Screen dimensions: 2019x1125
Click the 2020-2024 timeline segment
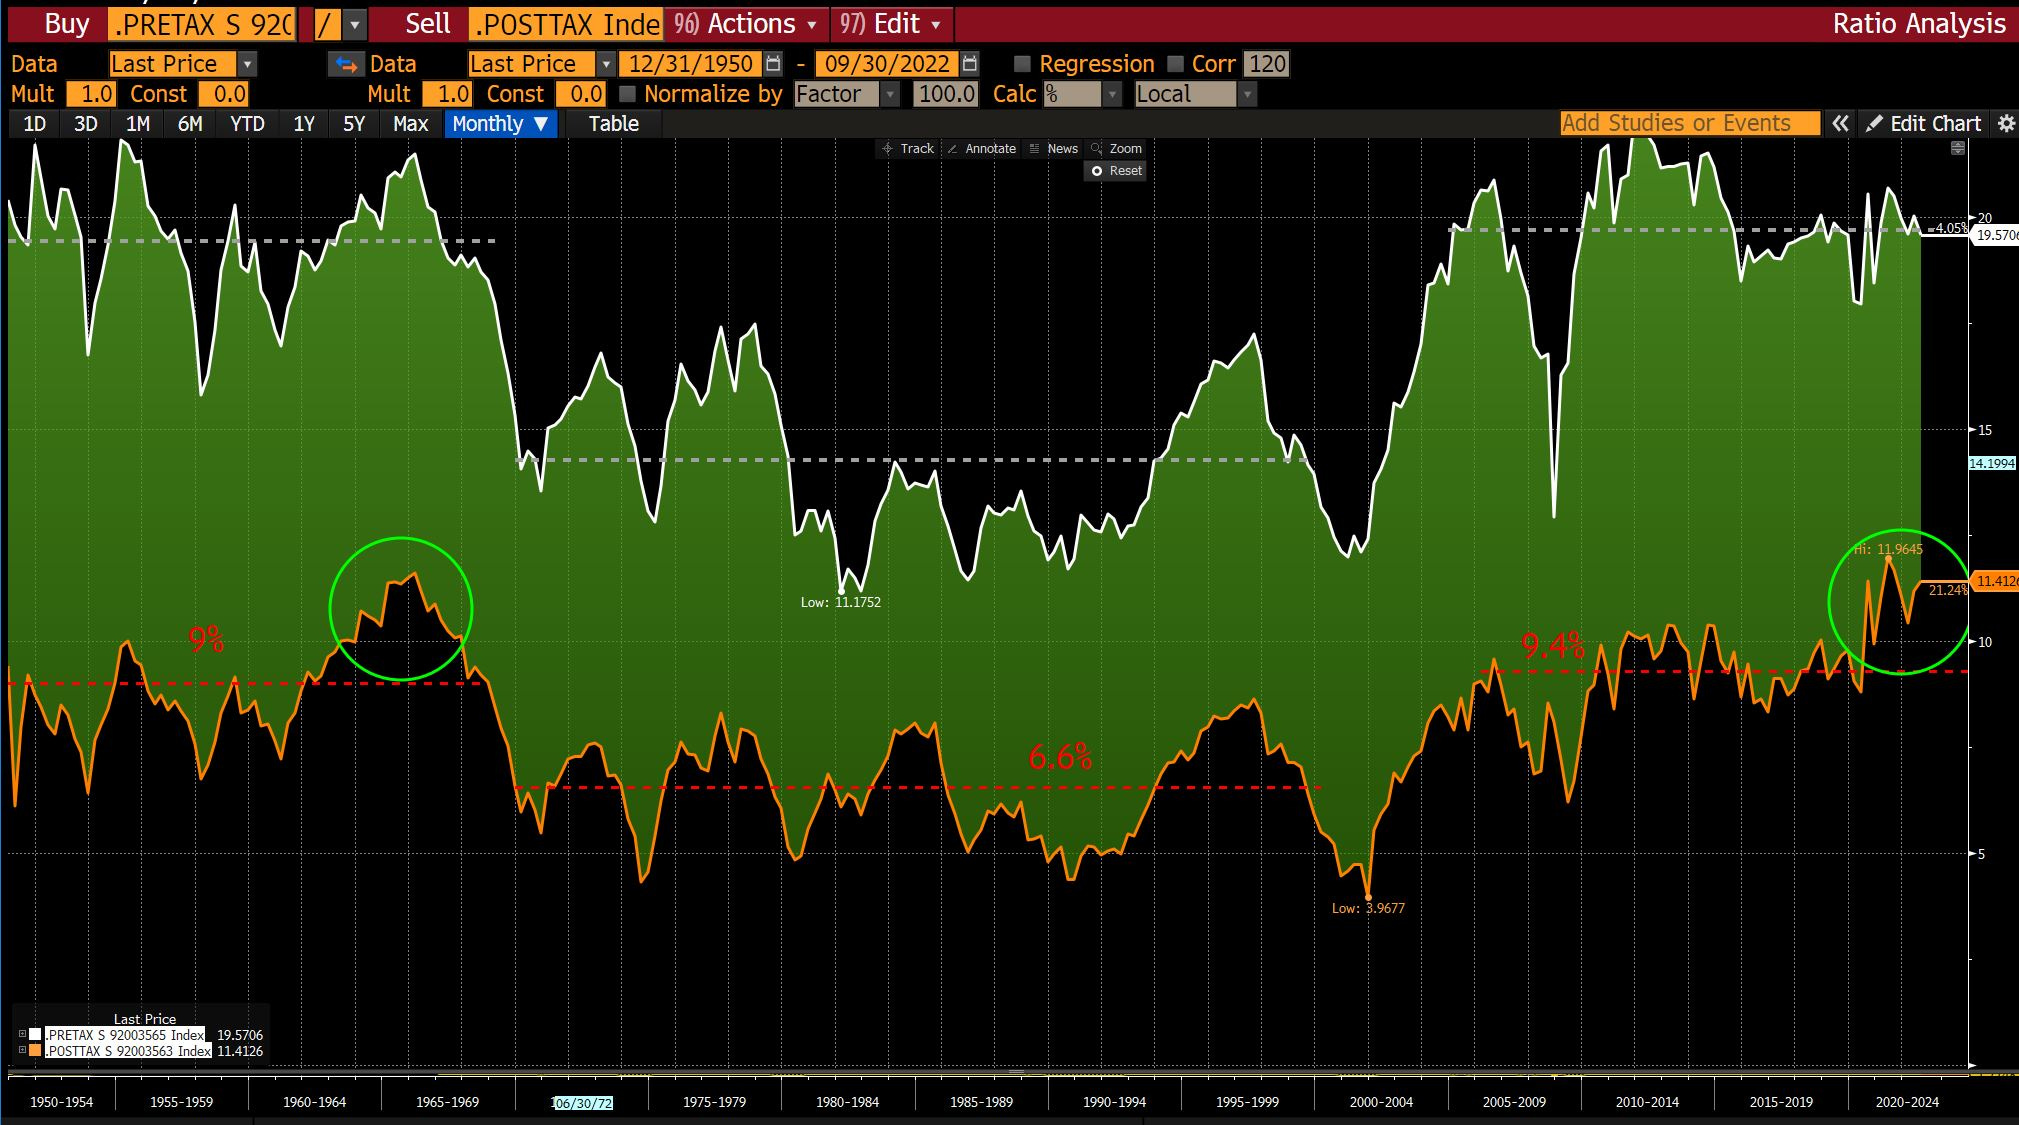[1907, 1102]
